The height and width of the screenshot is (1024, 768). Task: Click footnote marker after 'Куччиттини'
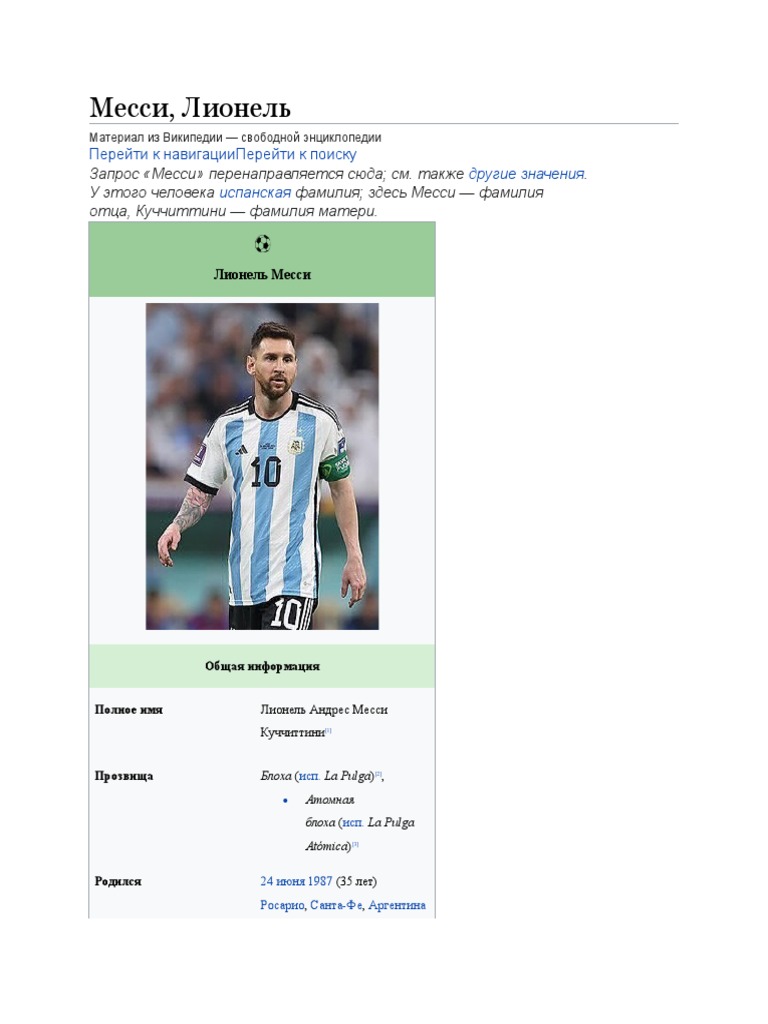pos(328,731)
